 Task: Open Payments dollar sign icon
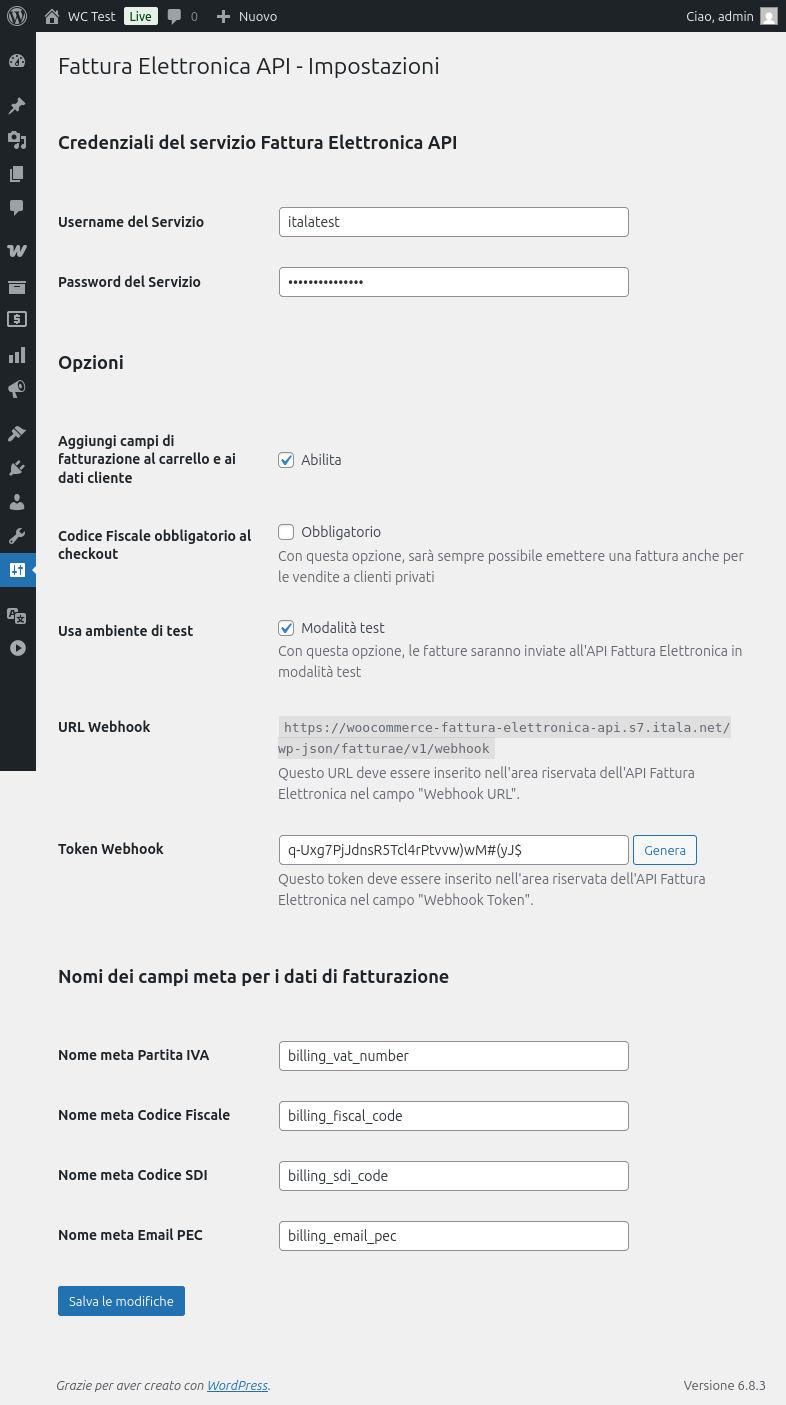[16, 320]
